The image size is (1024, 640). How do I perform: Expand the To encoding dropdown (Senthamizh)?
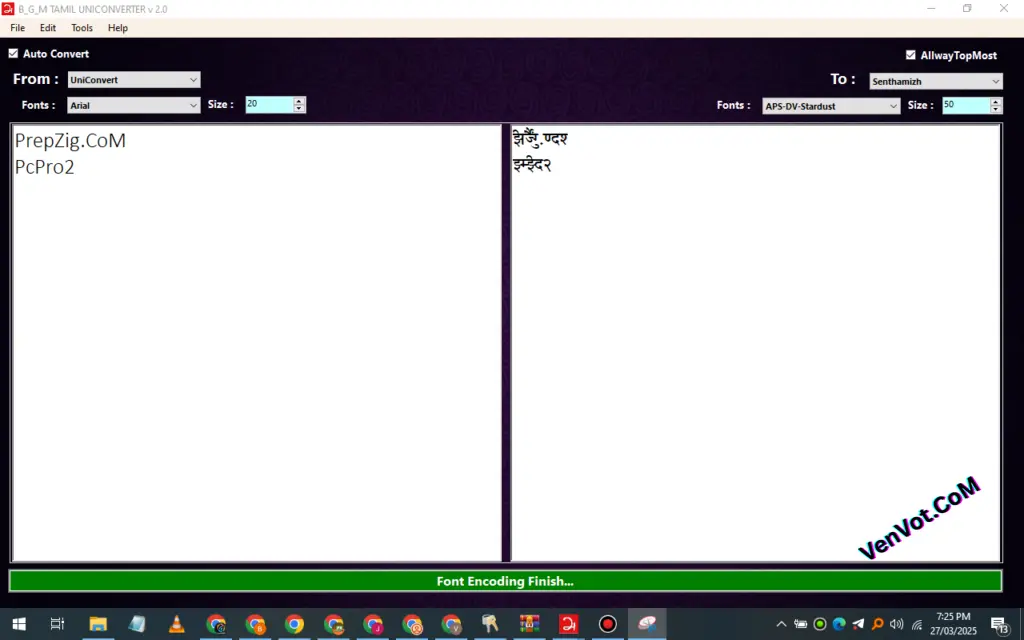(936, 81)
